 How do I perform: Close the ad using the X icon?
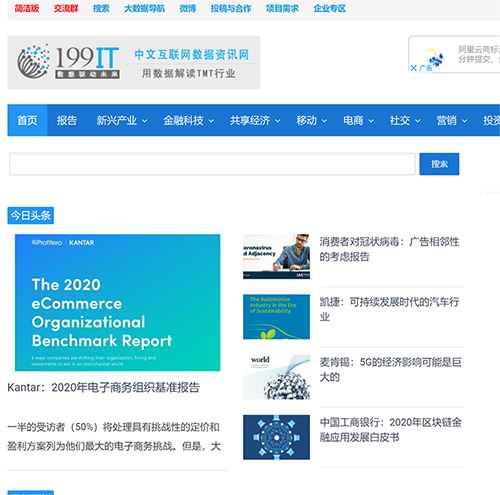(x=414, y=68)
